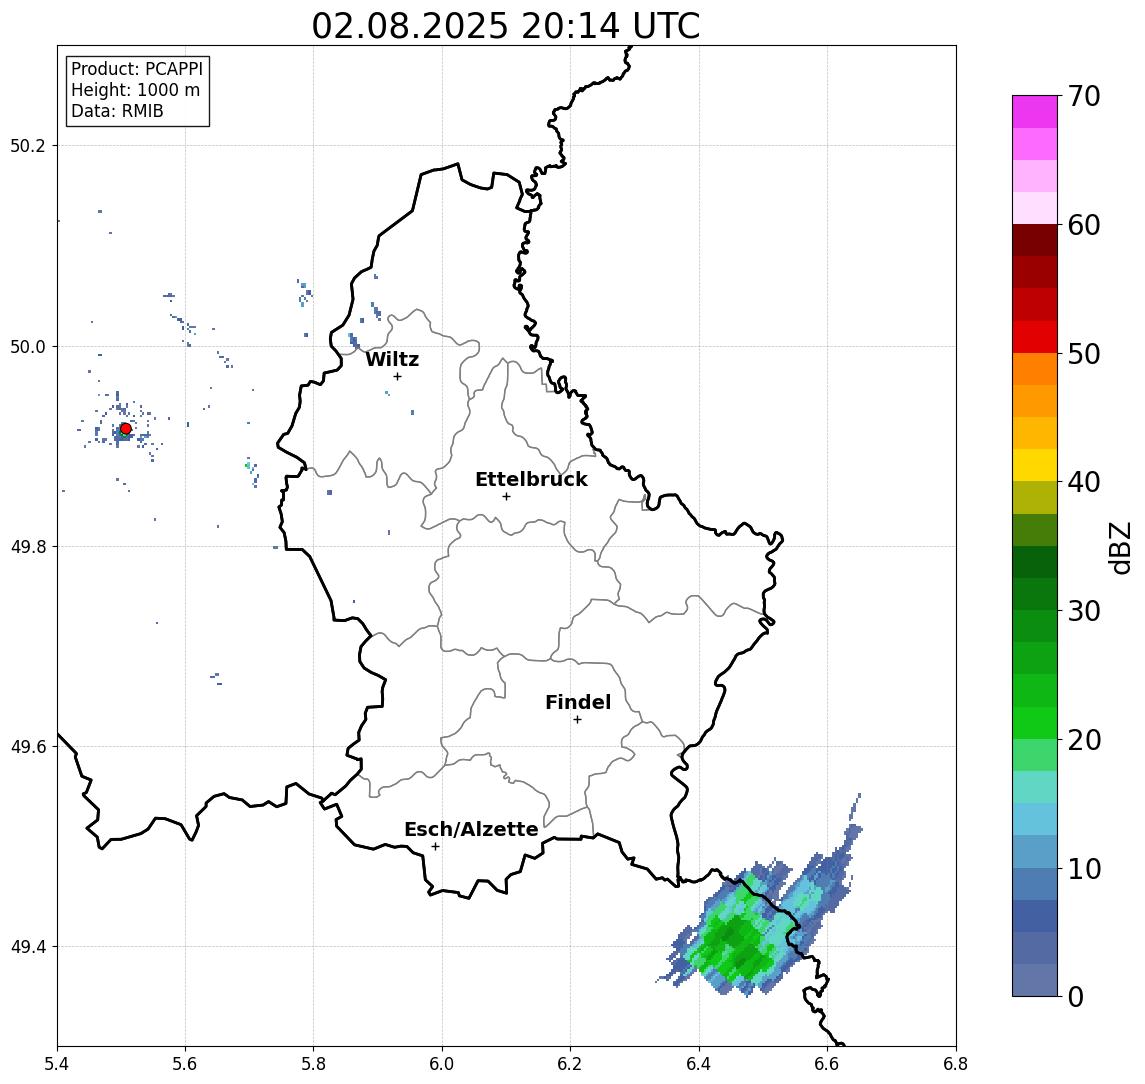The height and width of the screenshot is (1084, 1145).
Task: Click the Wiltz city label
Action: pyautogui.click(x=392, y=359)
